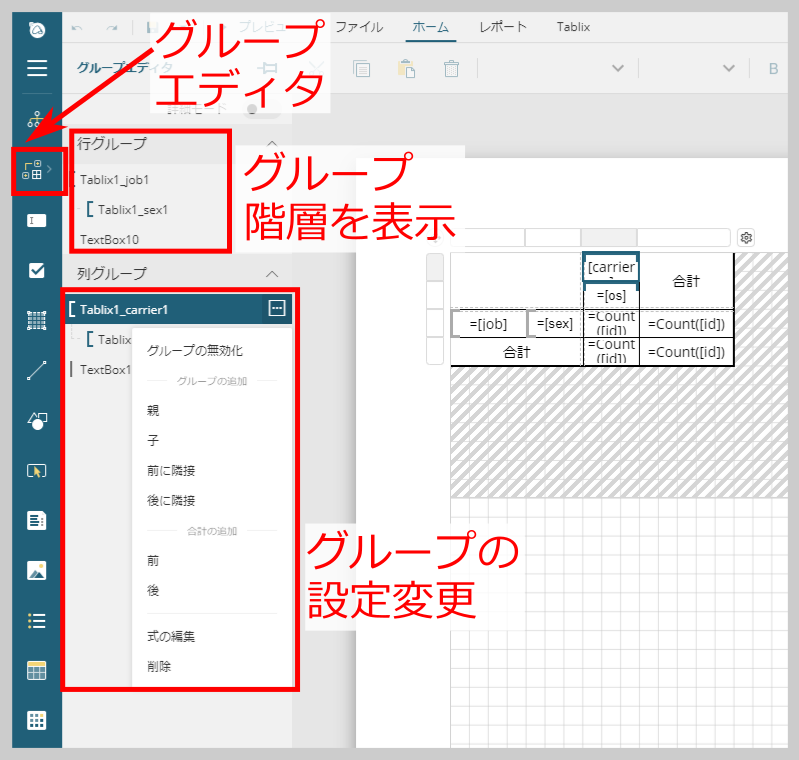Select the List tool in the sidebar
799x760 pixels.
(37, 620)
